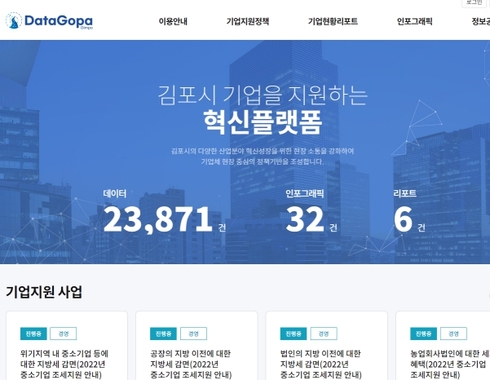Open the 공장의 지방 이전 지방세 감면 card
The image size is (490, 380).
196,346
